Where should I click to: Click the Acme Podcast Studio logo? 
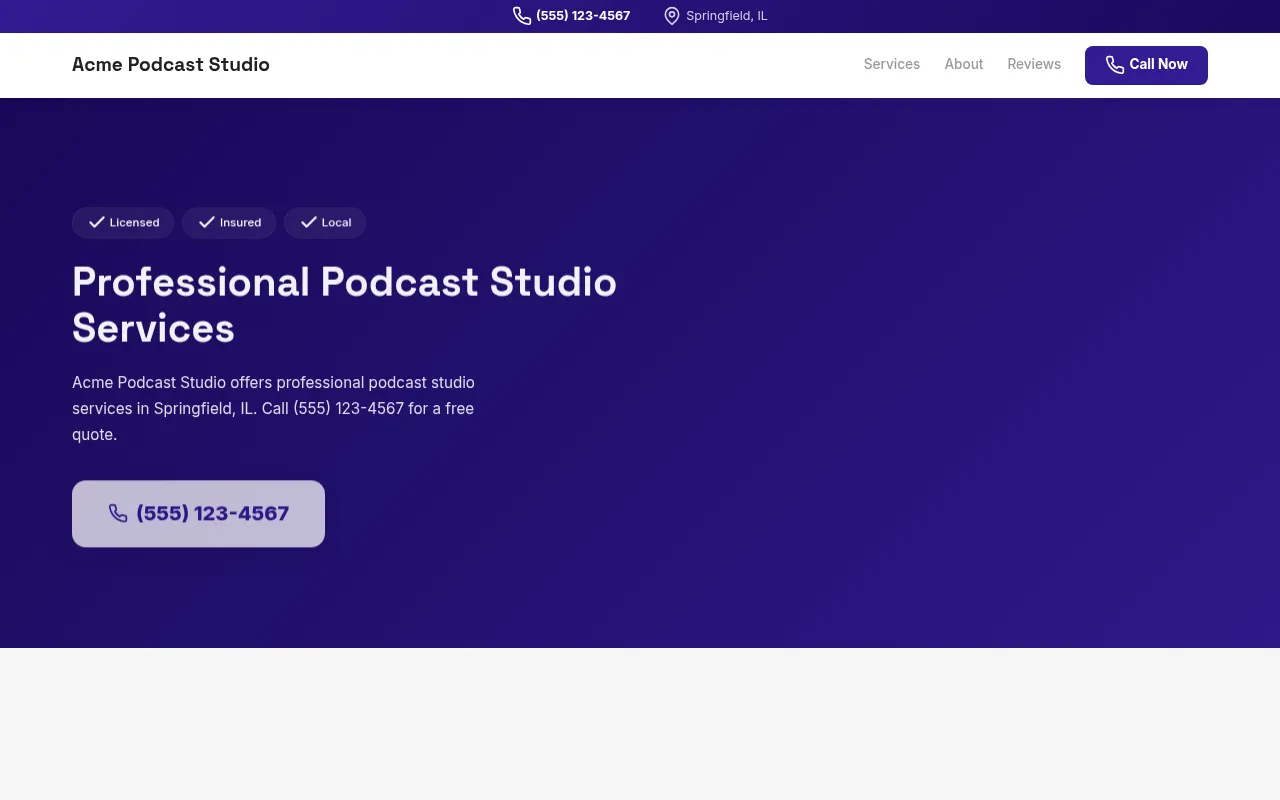tap(170, 65)
